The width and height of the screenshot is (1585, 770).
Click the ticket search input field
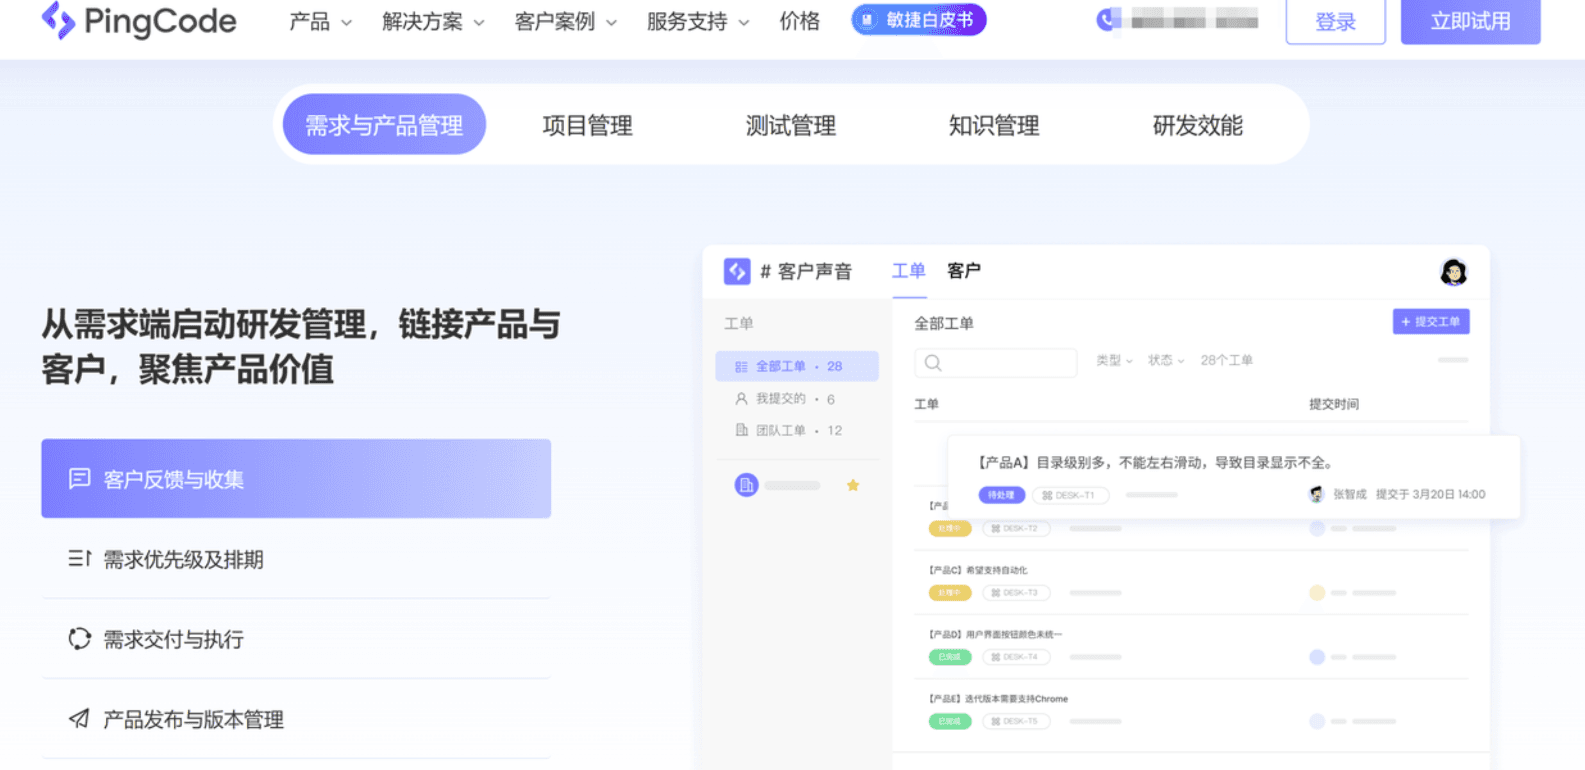(995, 363)
